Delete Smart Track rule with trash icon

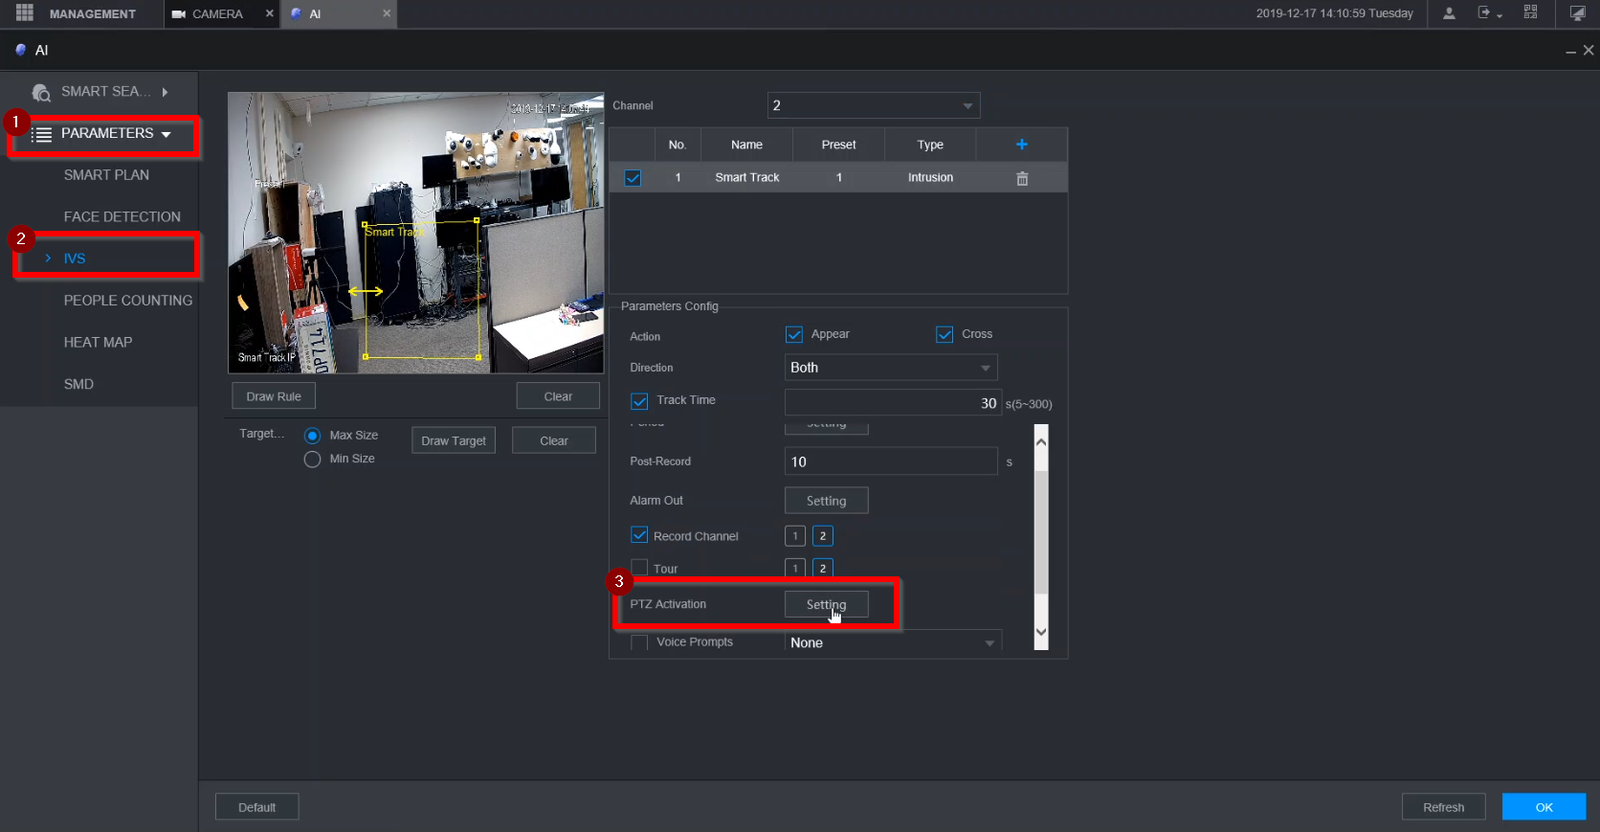(x=1022, y=178)
